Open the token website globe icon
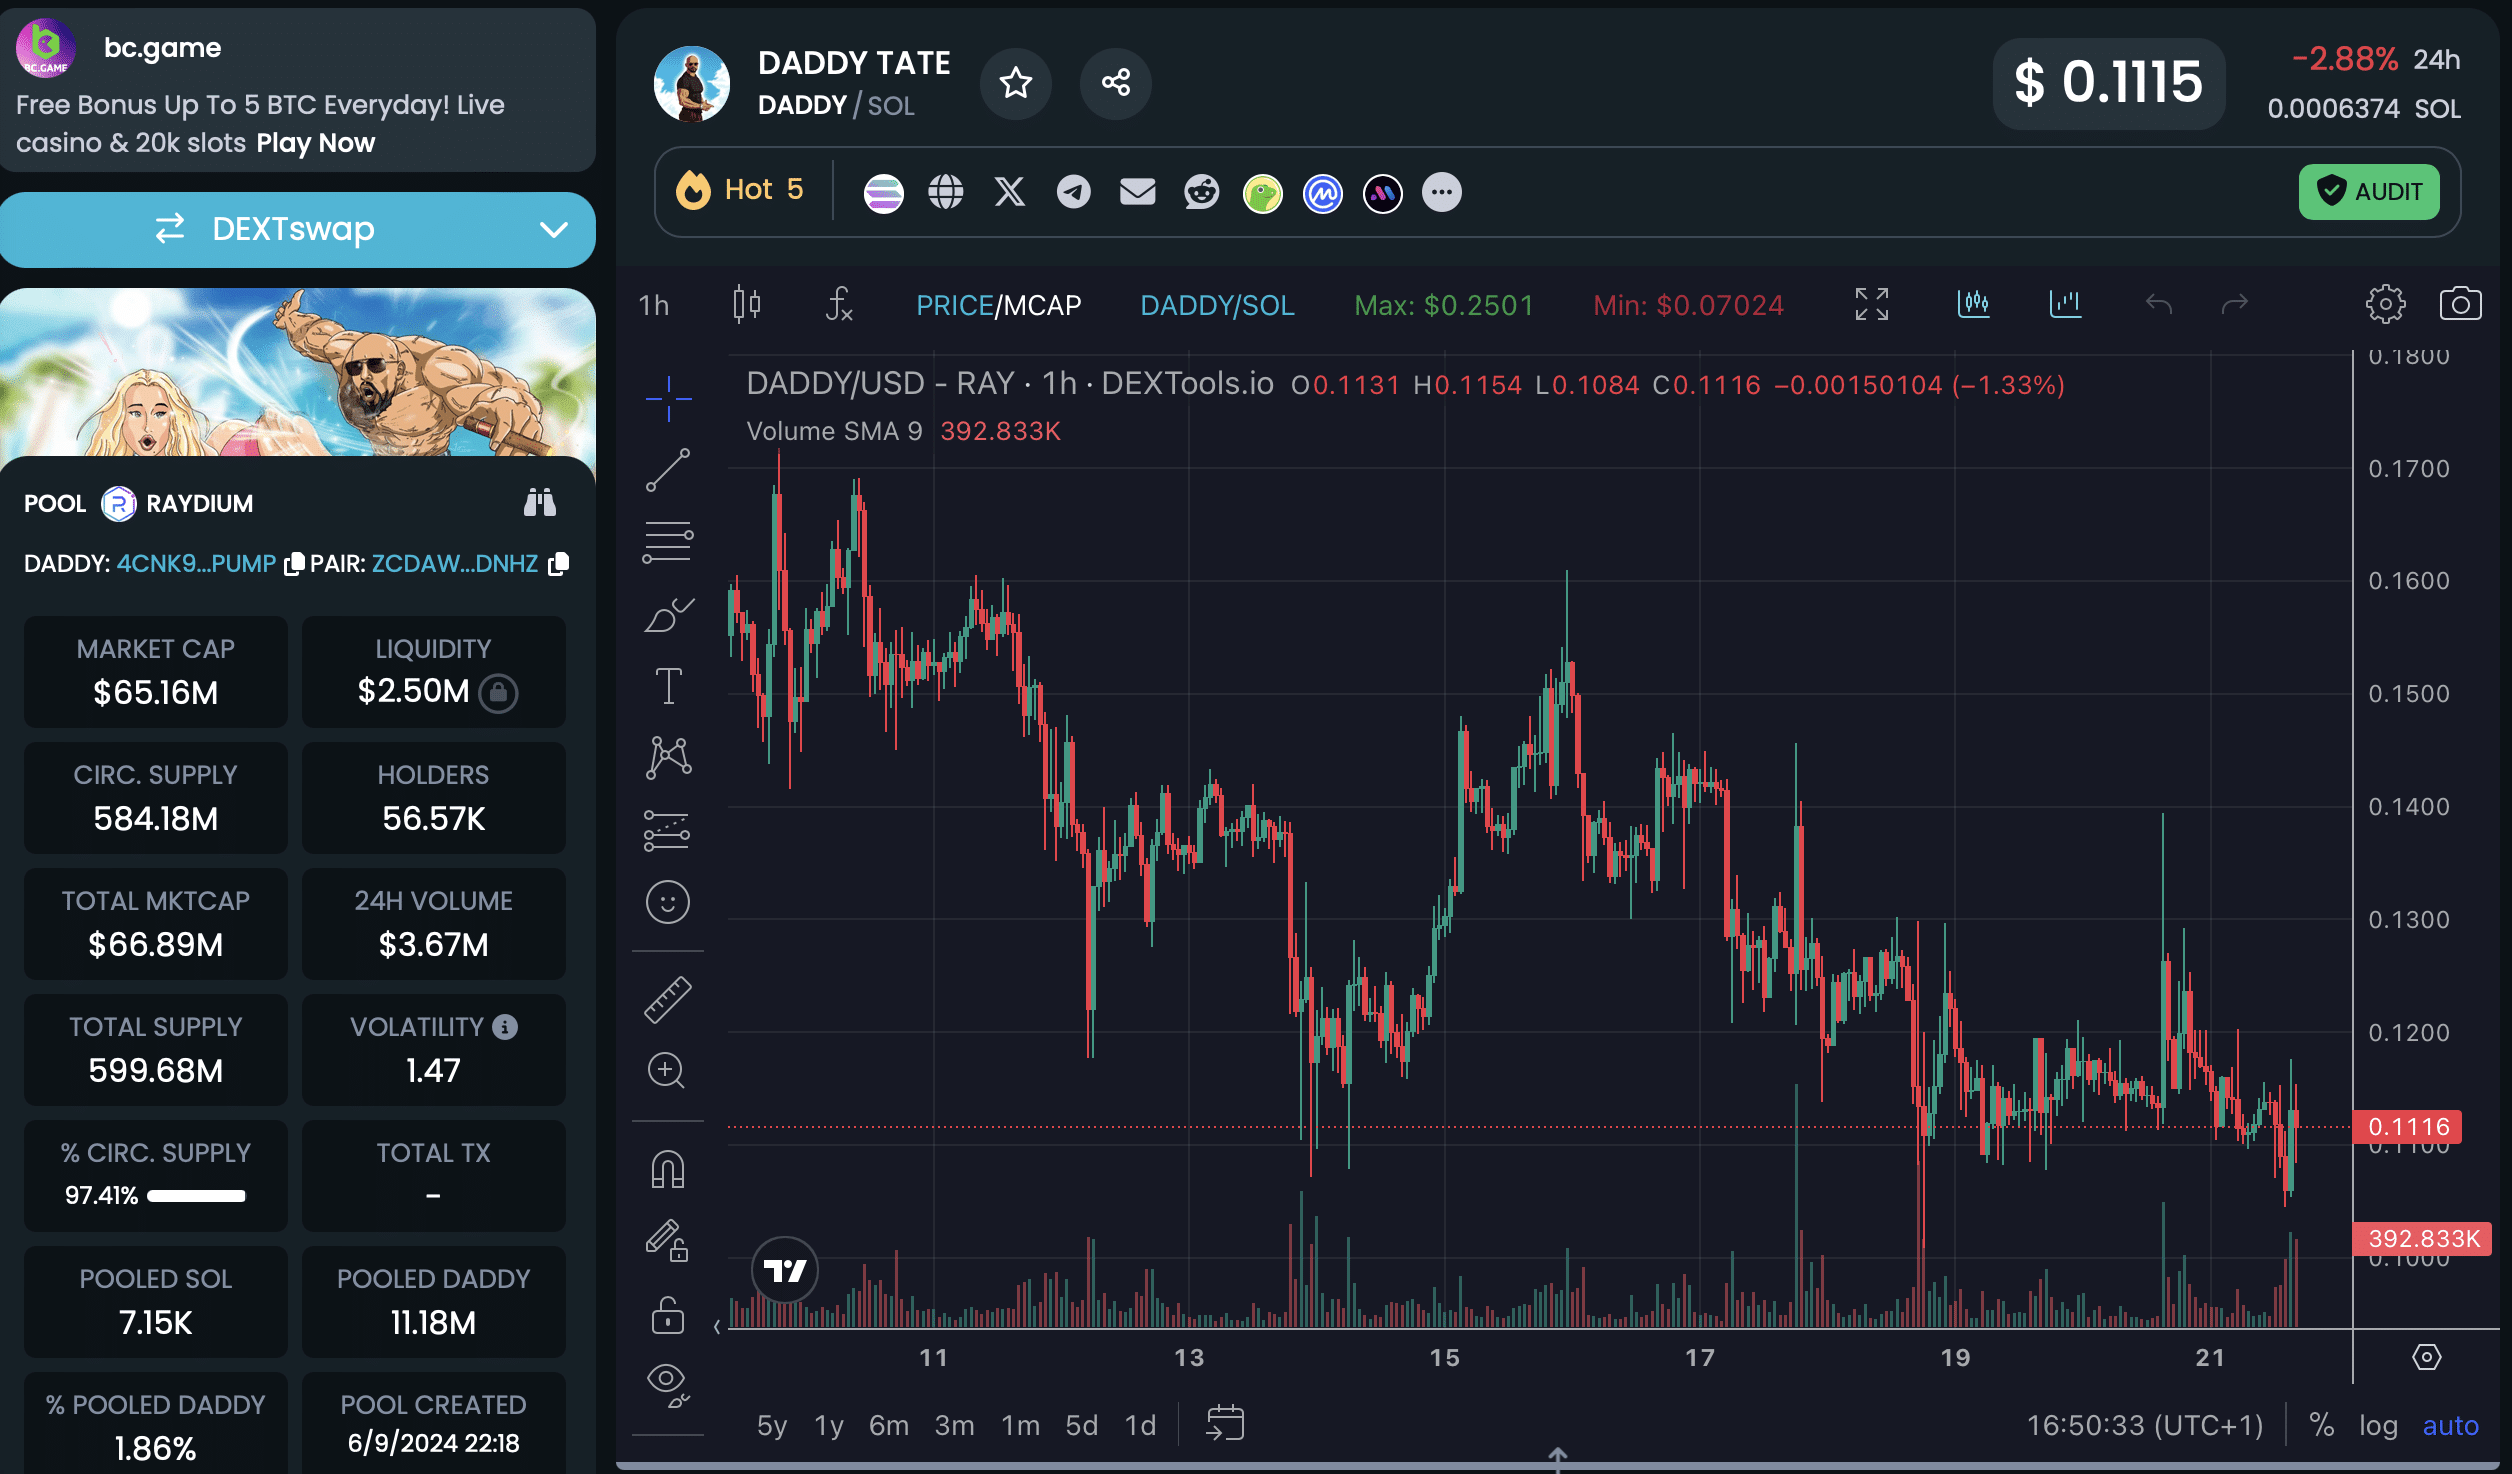Viewport: 2512px width, 1474px height. click(x=946, y=192)
